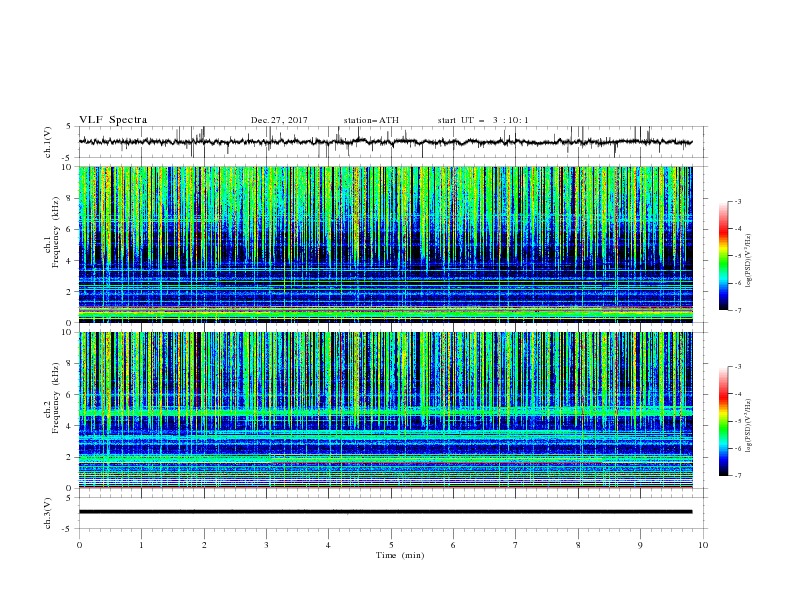This screenshot has width=792, height=612.
Task: Click the ch.3(V) axis label
Action: tap(48, 513)
